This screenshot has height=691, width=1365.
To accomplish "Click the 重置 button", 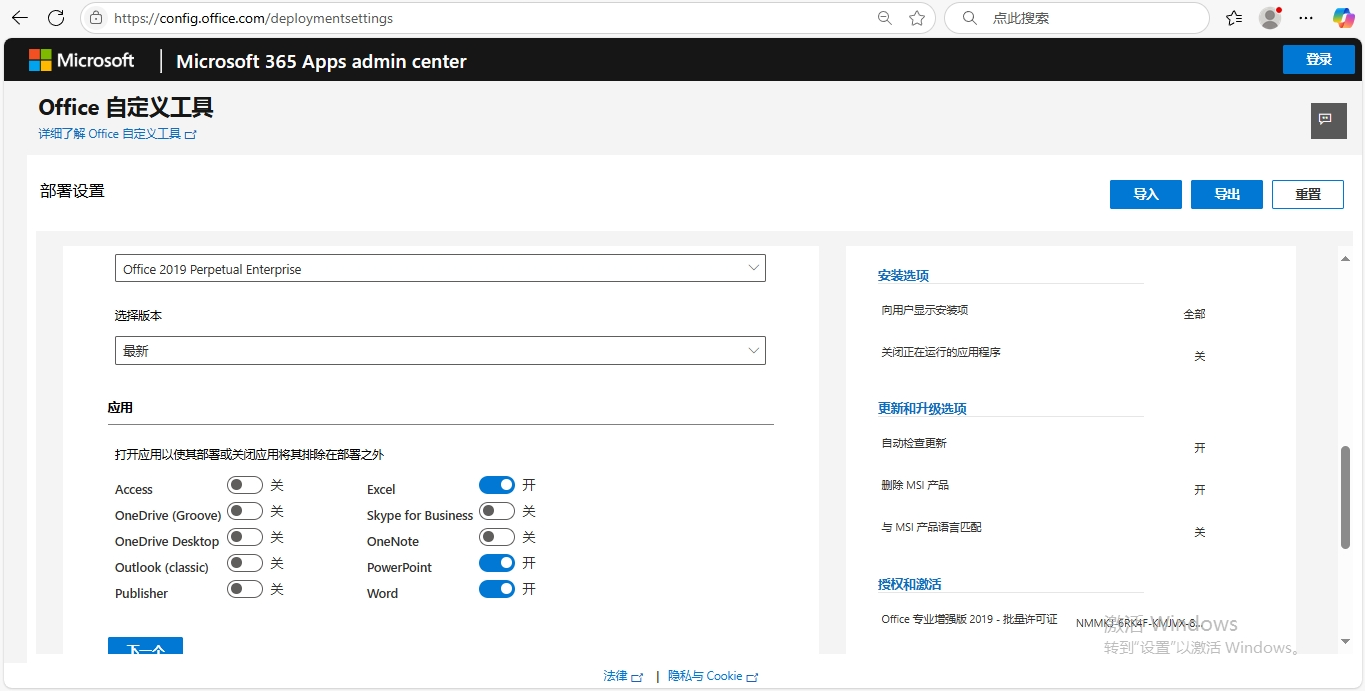I will click(1308, 194).
